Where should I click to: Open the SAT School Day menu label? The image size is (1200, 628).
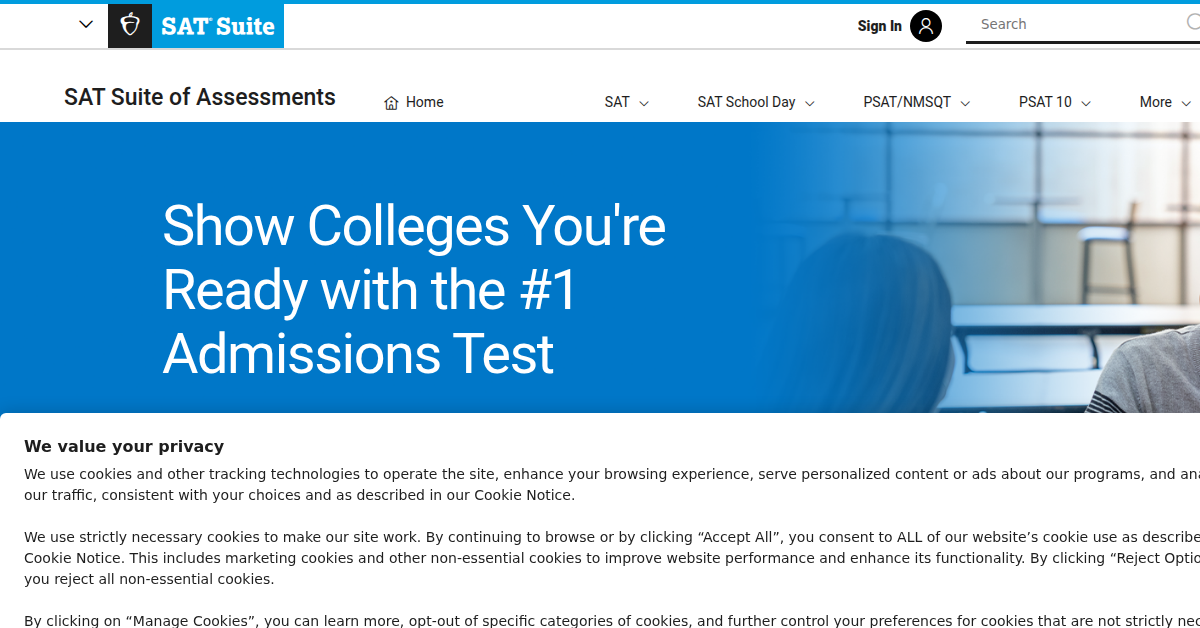(746, 102)
